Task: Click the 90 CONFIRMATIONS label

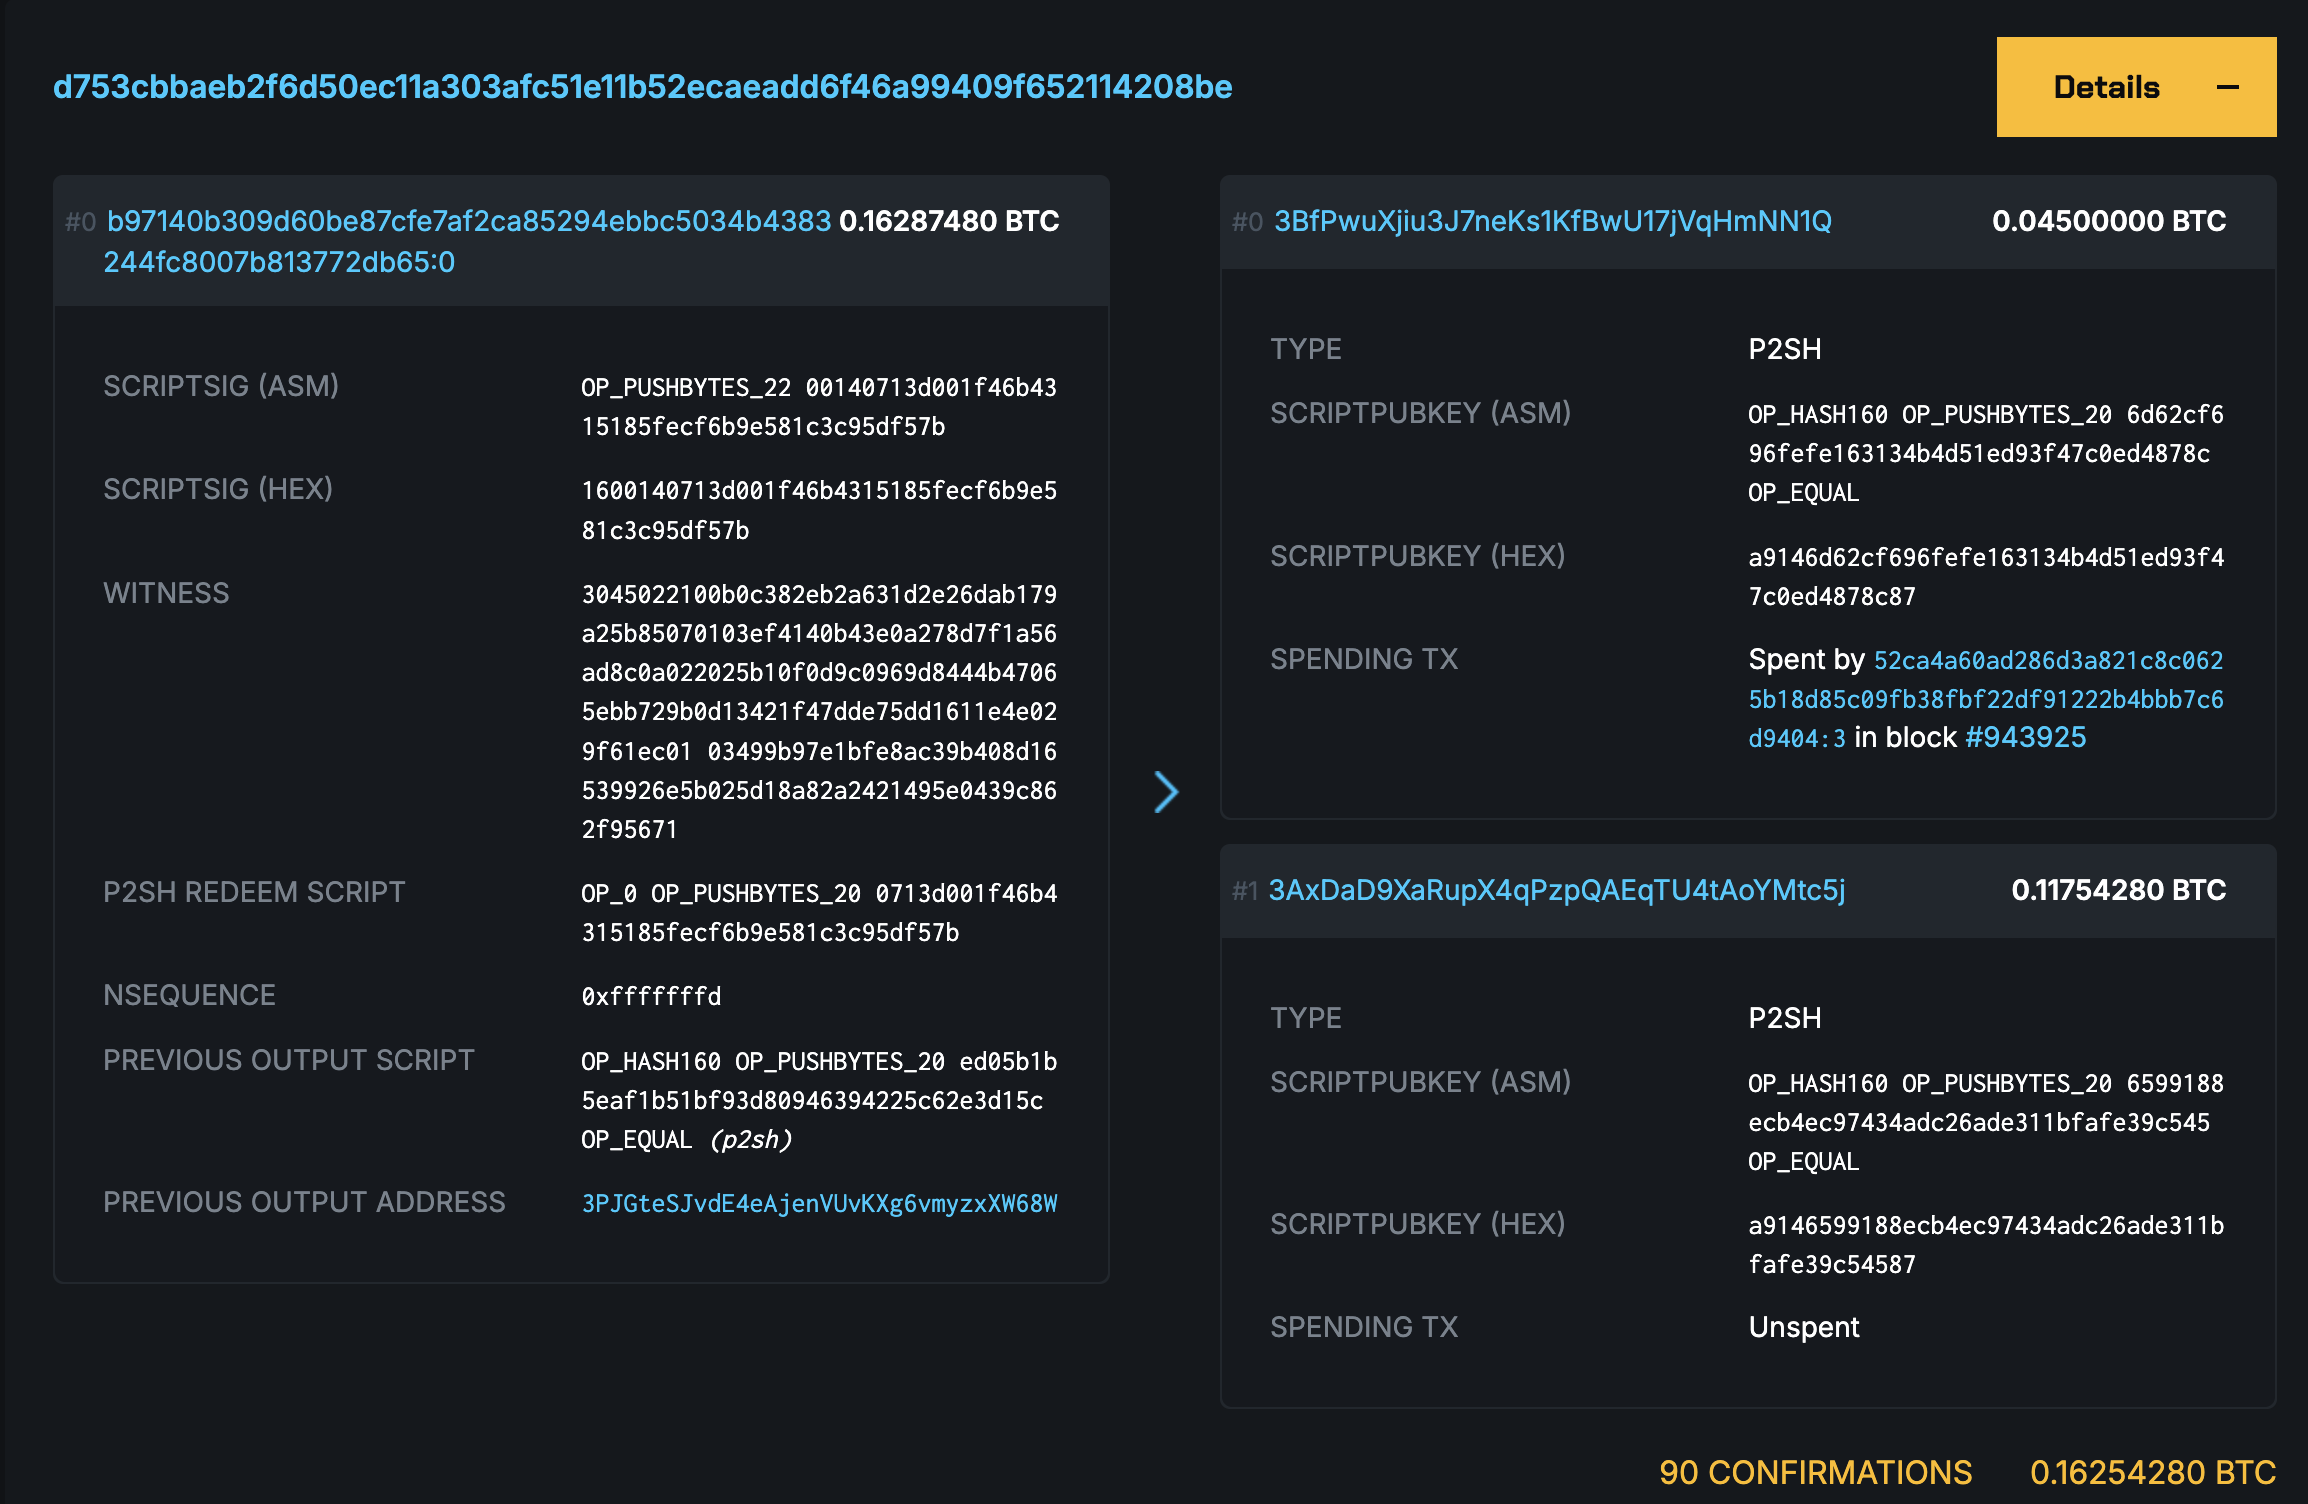Action: [1815, 1472]
